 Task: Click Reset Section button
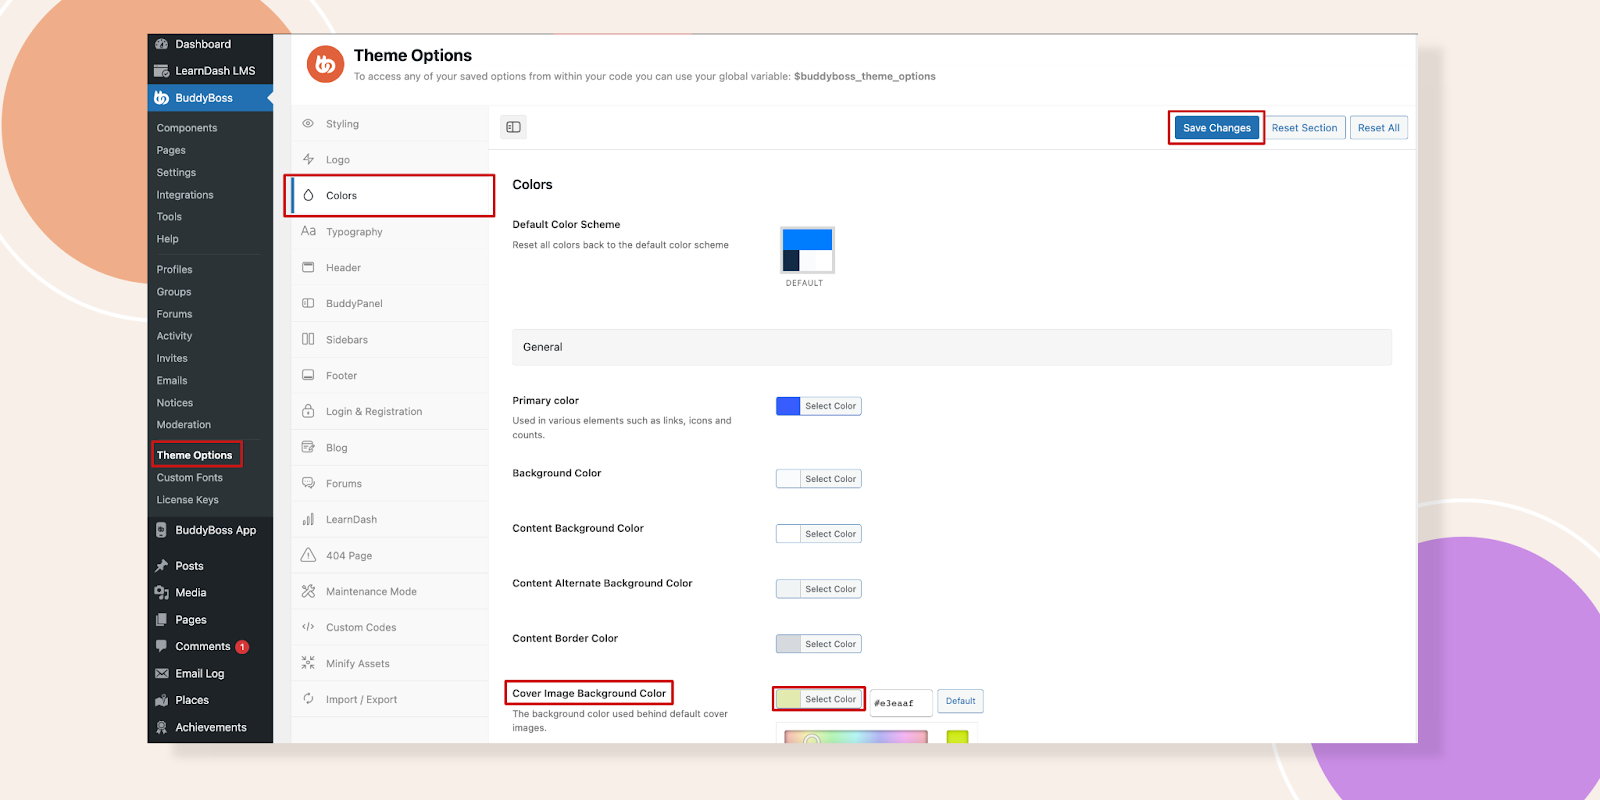[1304, 128]
